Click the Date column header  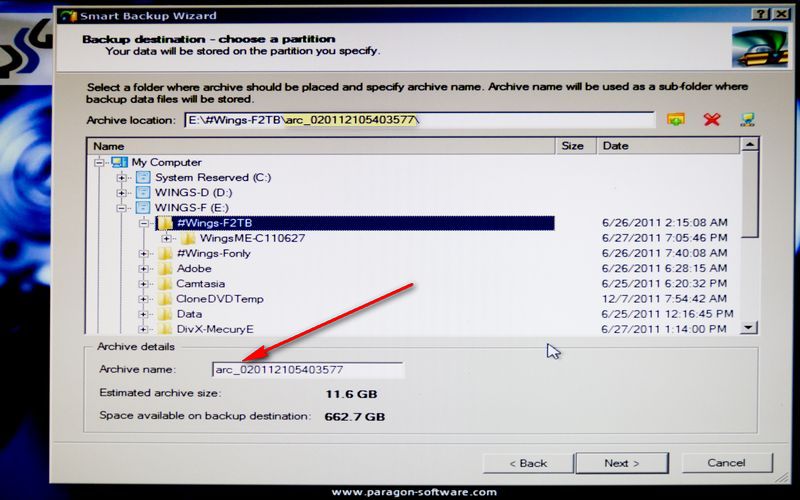tap(668, 146)
